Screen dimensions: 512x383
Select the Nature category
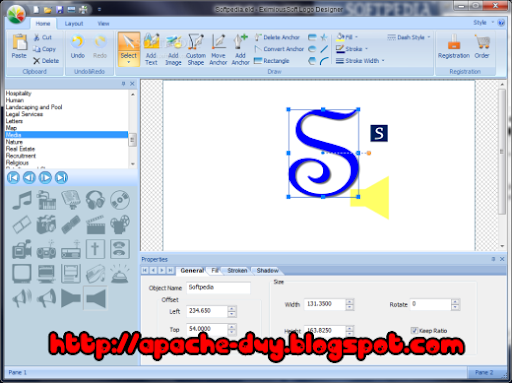66,142
